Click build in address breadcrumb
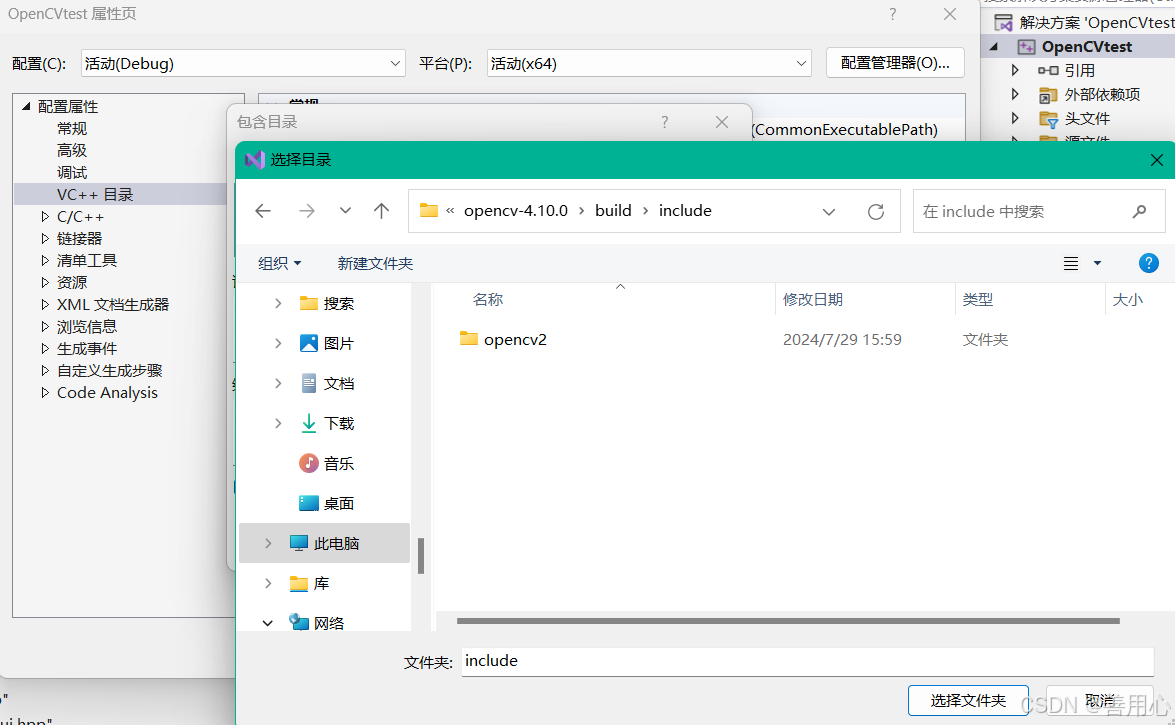Image resolution: width=1175 pixels, height=725 pixels. click(613, 211)
